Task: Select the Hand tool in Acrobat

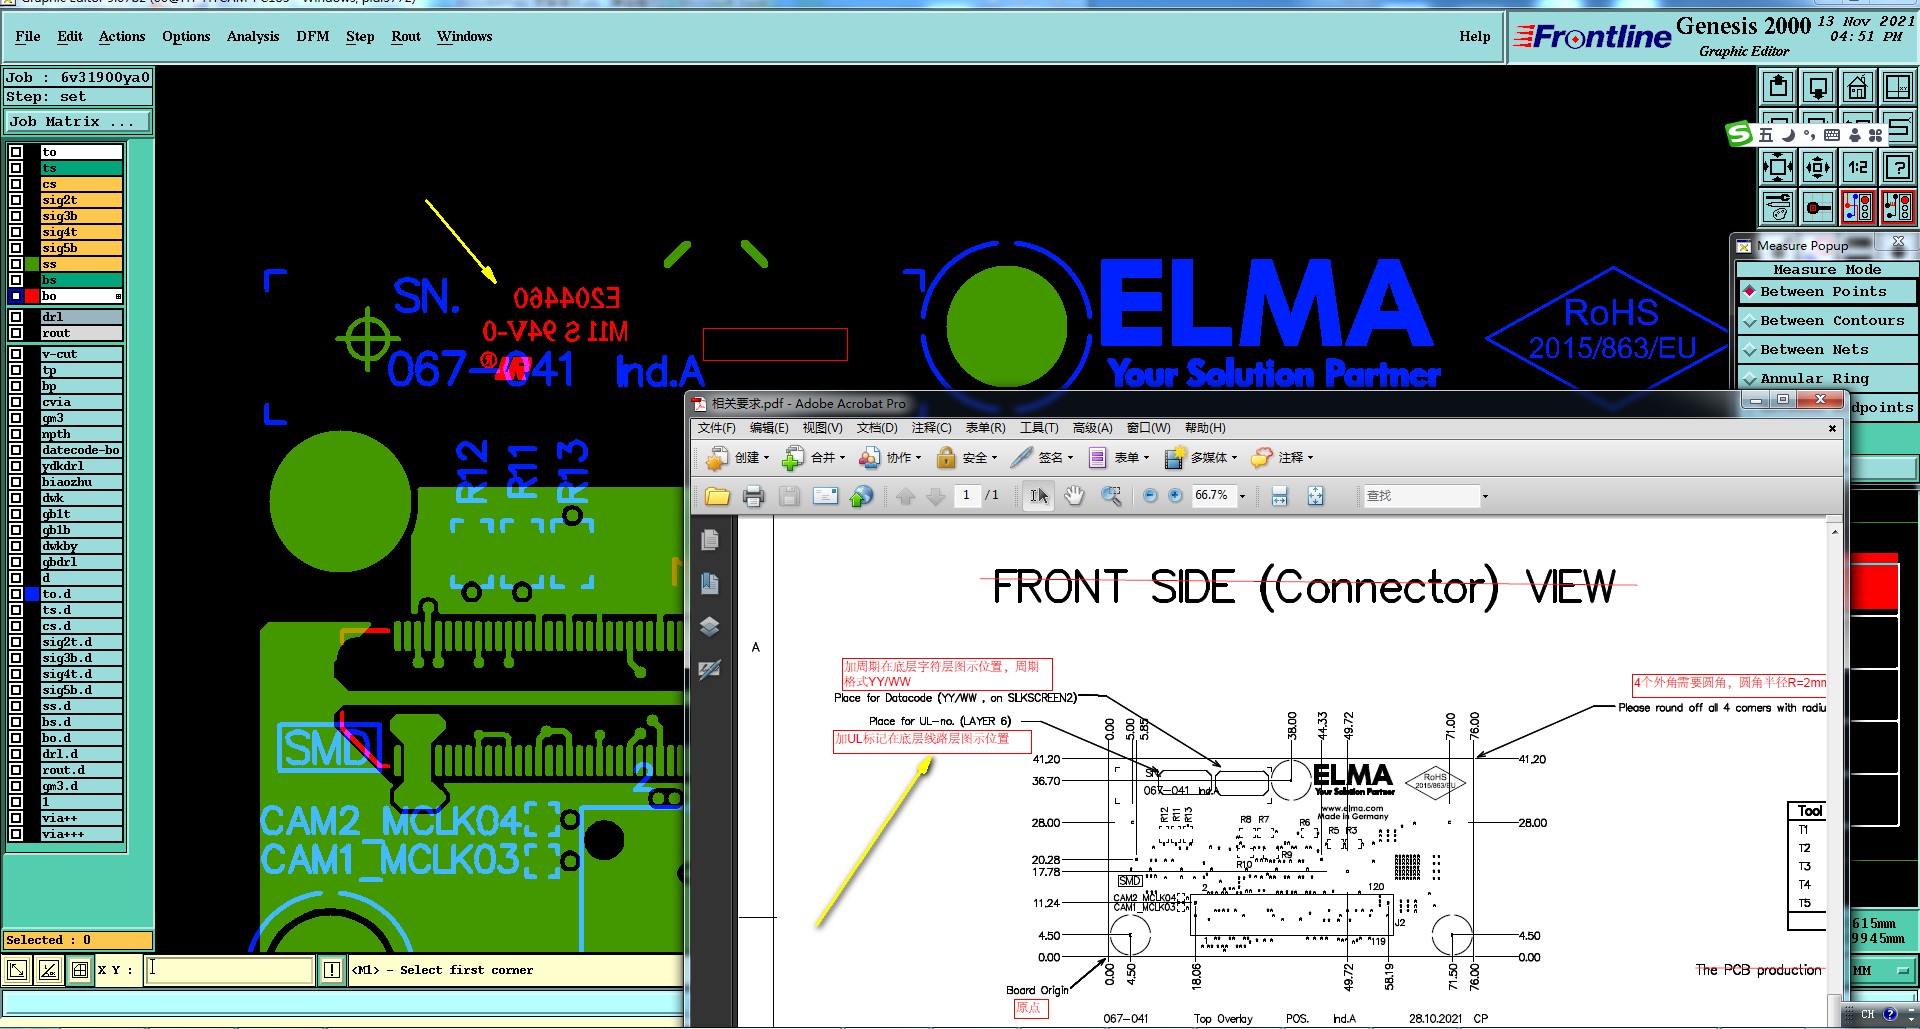Action: (1074, 496)
